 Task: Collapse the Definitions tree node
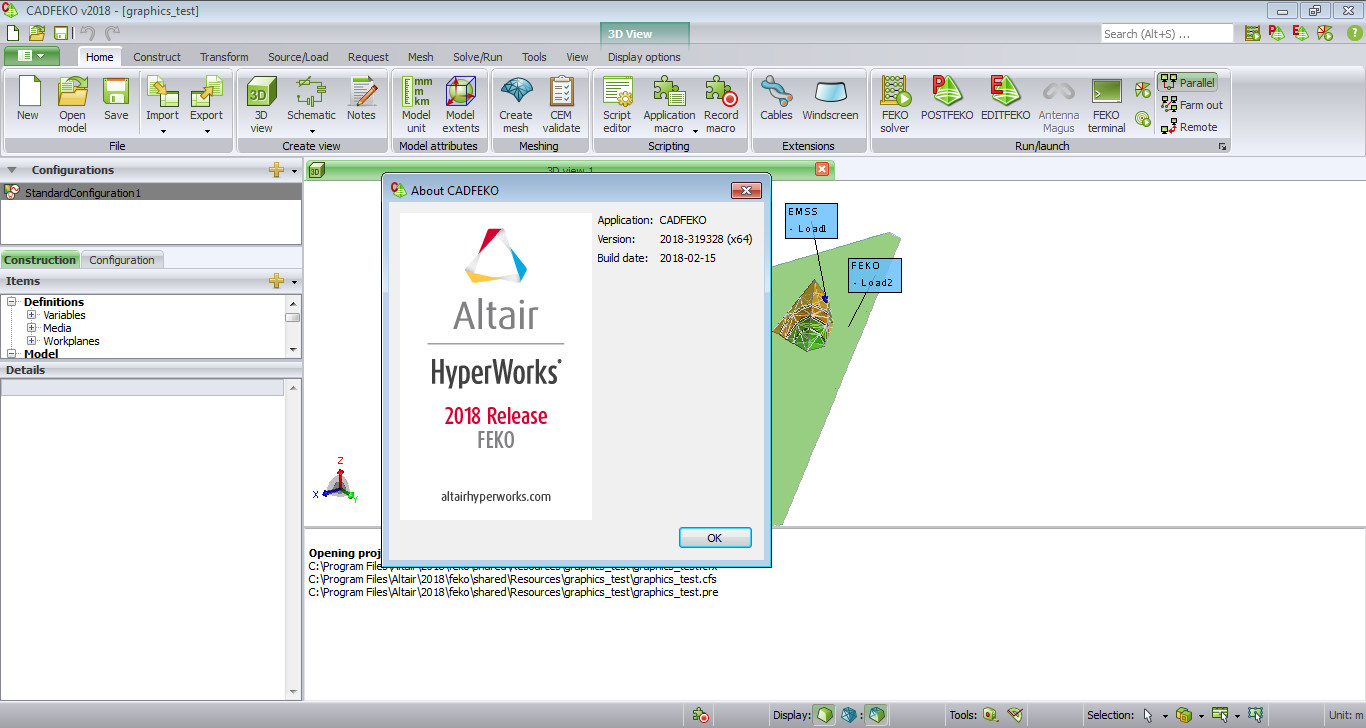click(13, 302)
